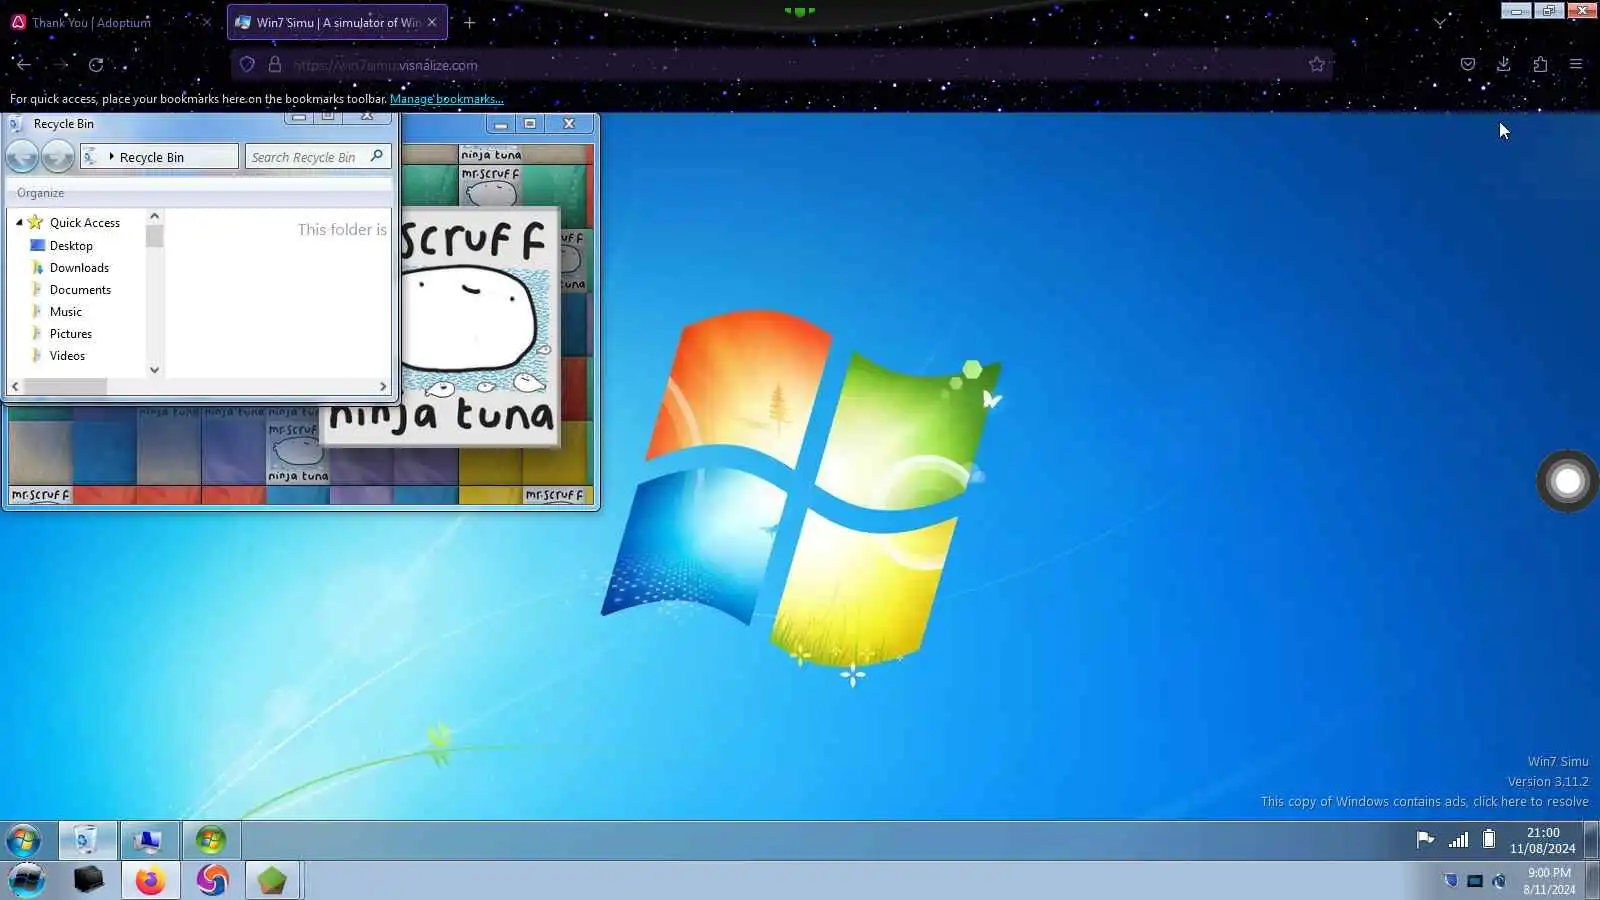The image size is (1600, 900).
Task: Click the green Windows orb taskbar button
Action: coord(211,840)
